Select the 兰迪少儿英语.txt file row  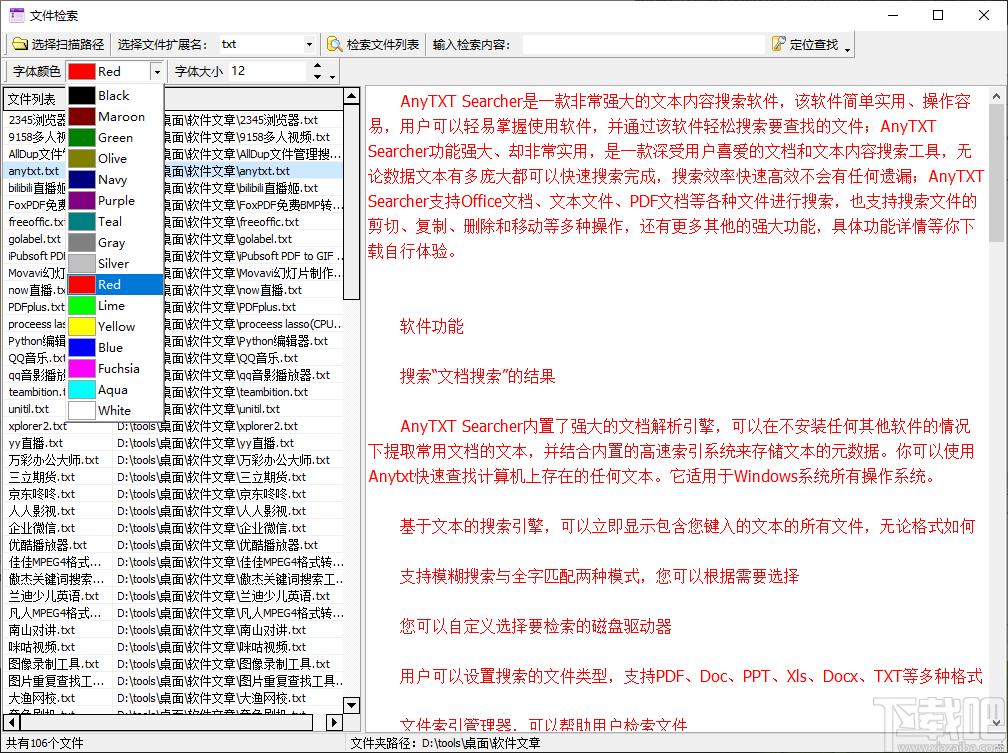(x=174, y=596)
